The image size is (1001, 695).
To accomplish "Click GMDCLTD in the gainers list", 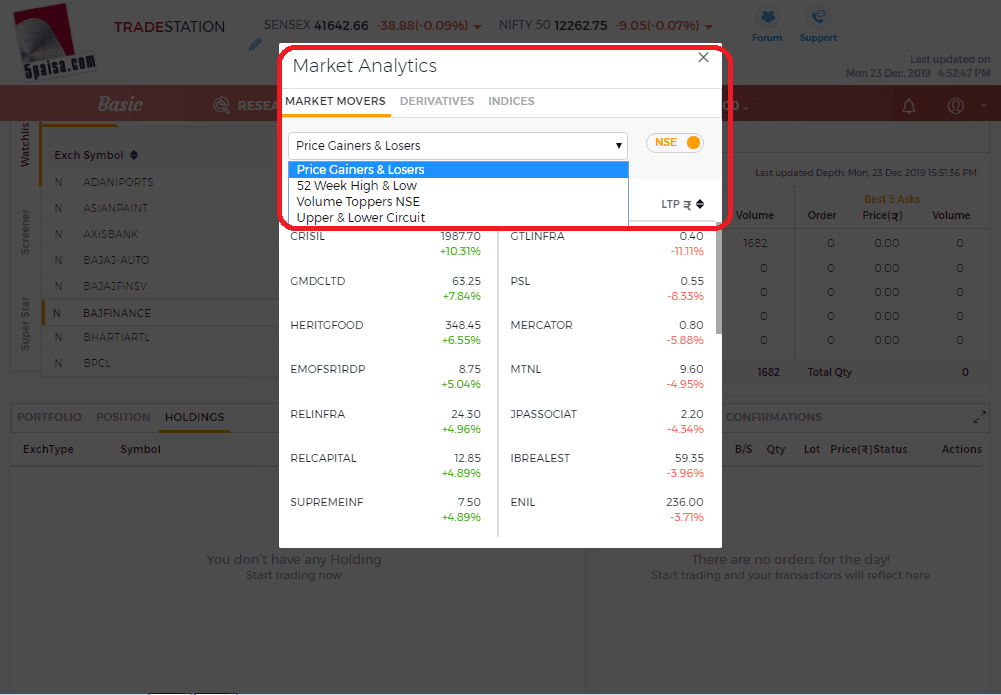I will (x=317, y=281).
